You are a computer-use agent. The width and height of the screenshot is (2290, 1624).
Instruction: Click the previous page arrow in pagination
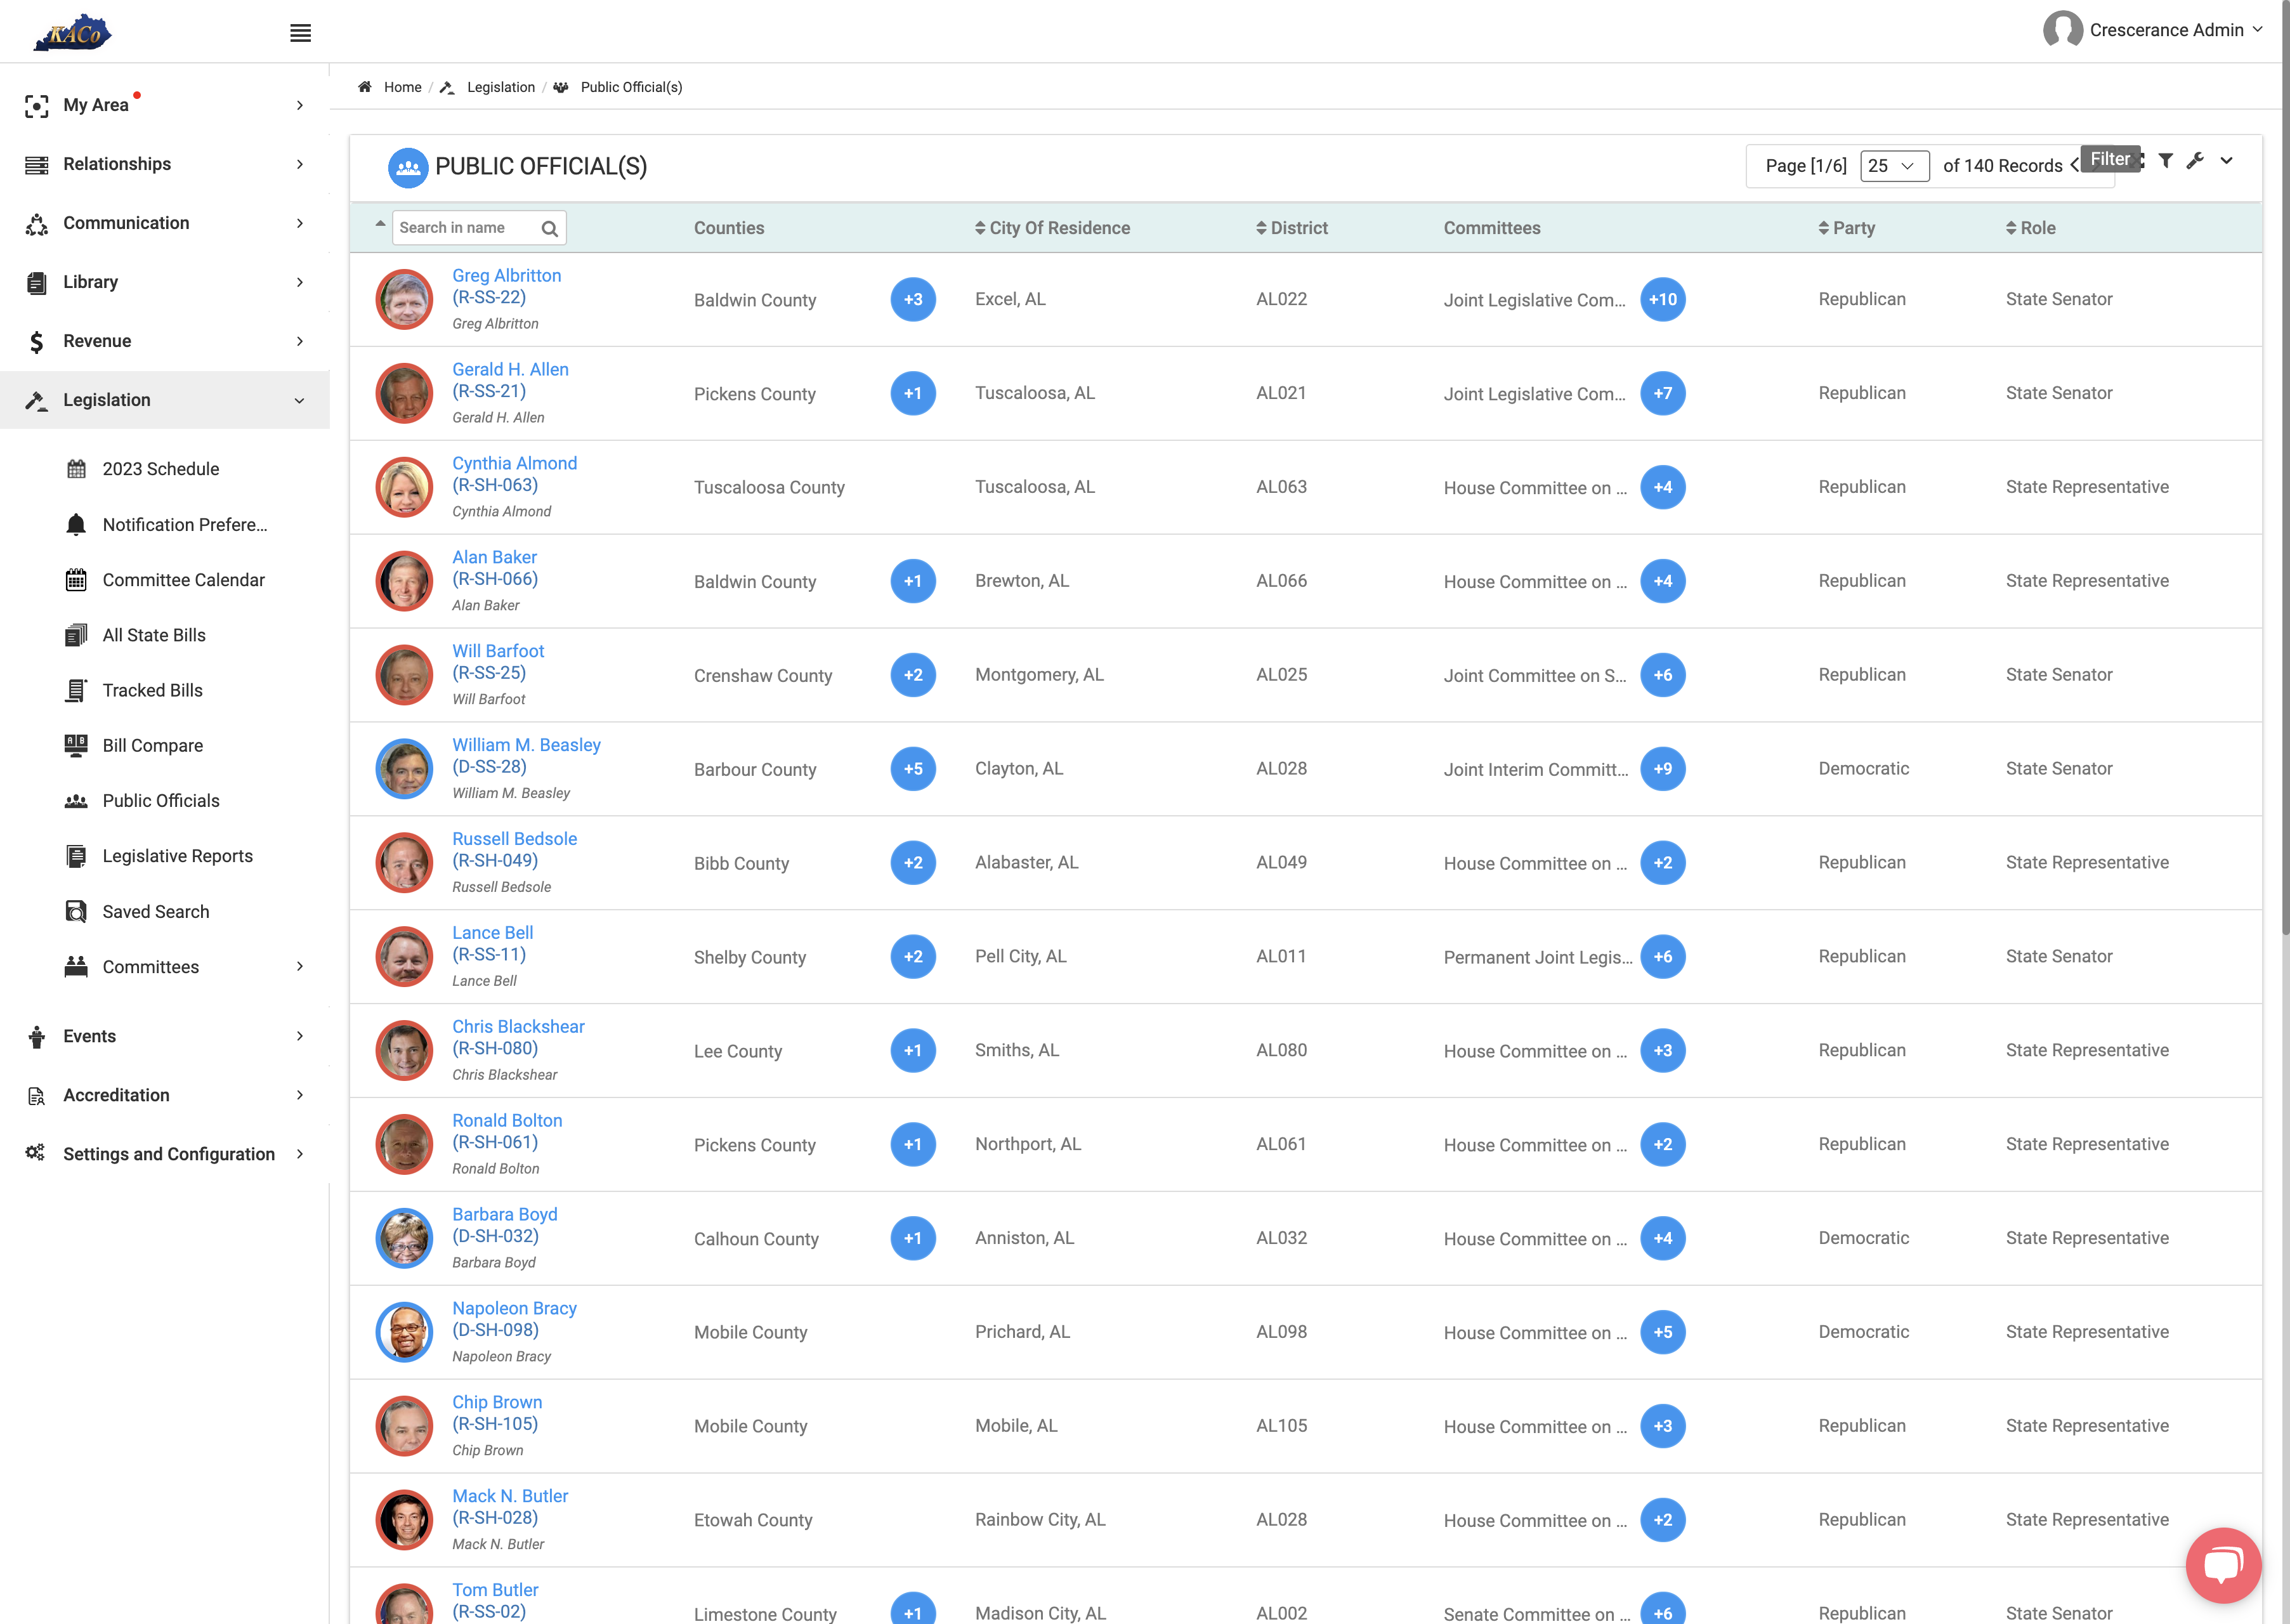pyautogui.click(x=2074, y=166)
